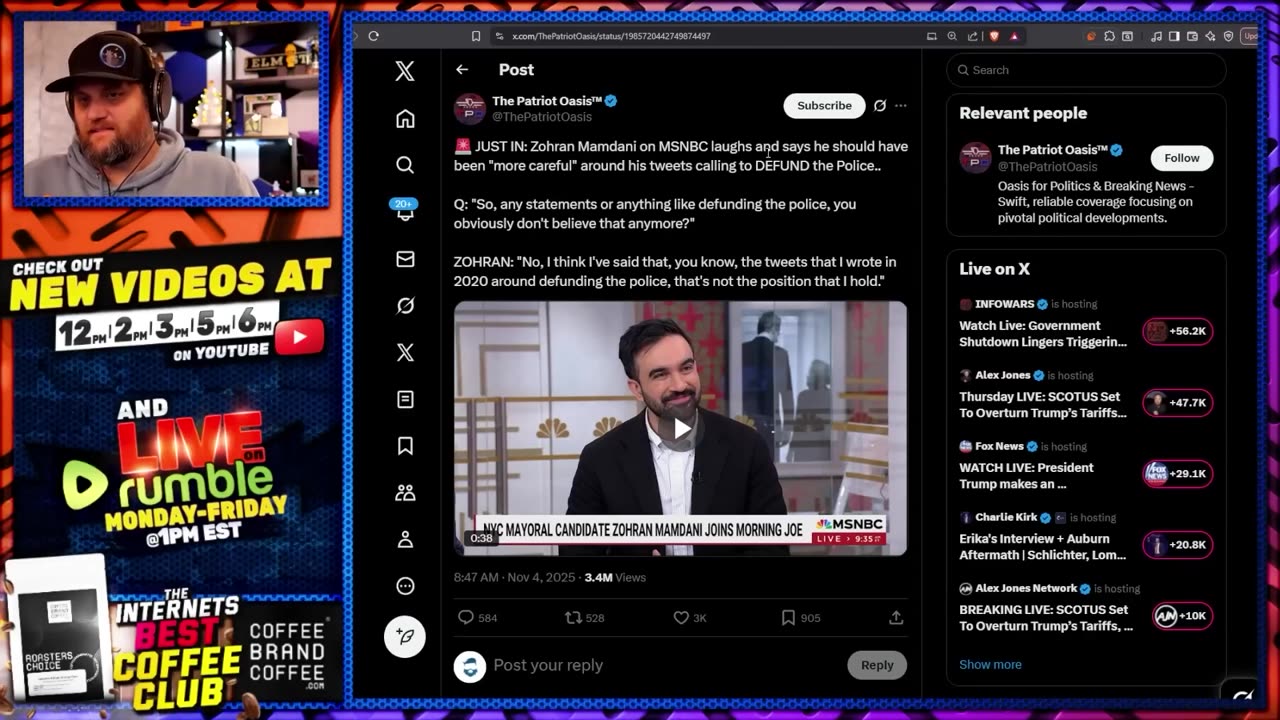The image size is (1280, 720).
Task: Reload page with browser refresh icon
Action: coord(373,36)
